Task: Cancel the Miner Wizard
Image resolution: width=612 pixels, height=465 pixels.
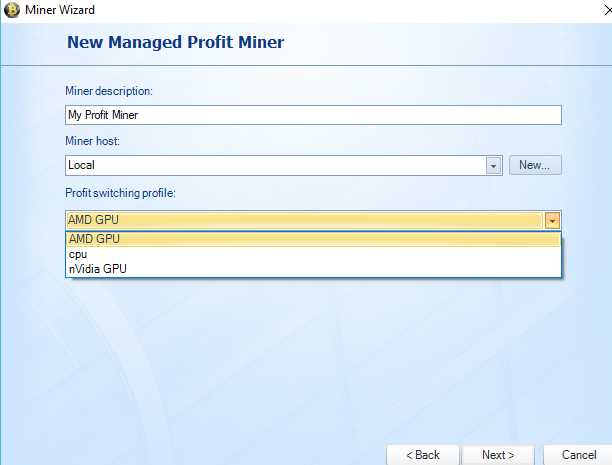Action: tap(578, 455)
